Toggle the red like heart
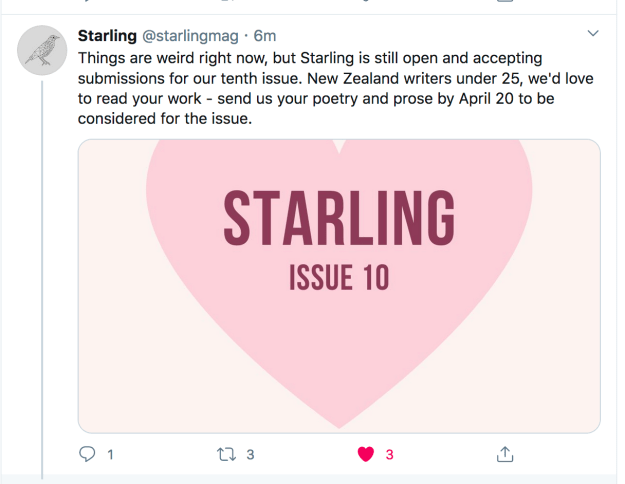This screenshot has height=484, width=625. 366,454
